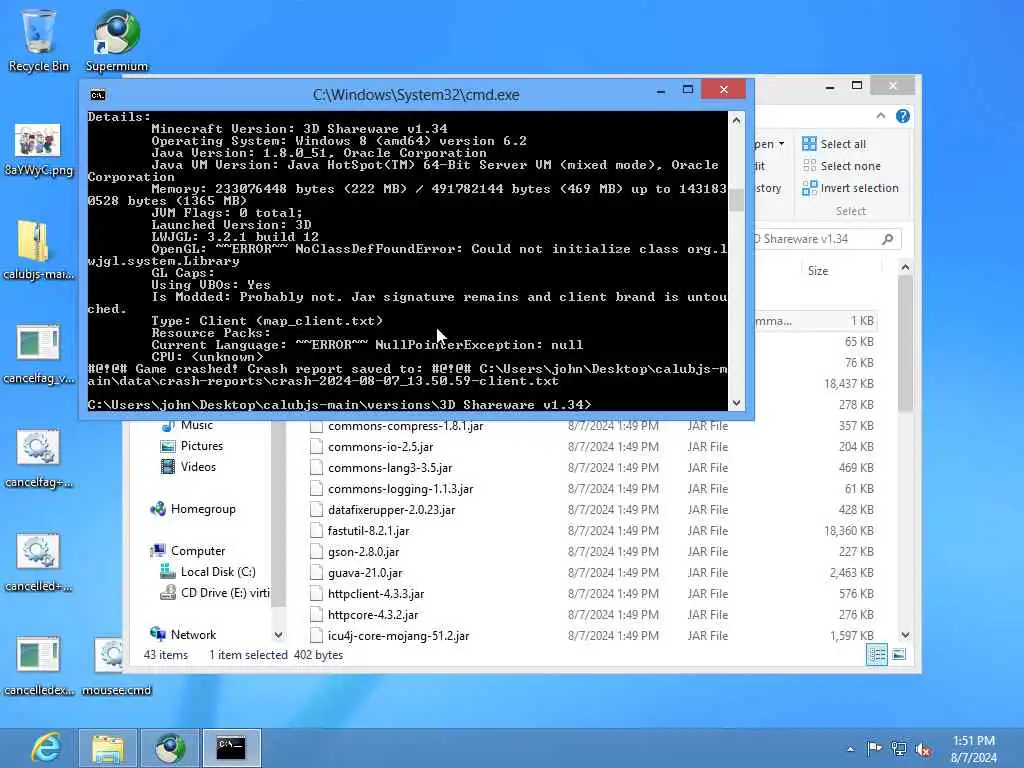Select the 8aYWyC.png desktop file
The height and width of the screenshot is (768, 1024).
click(39, 150)
